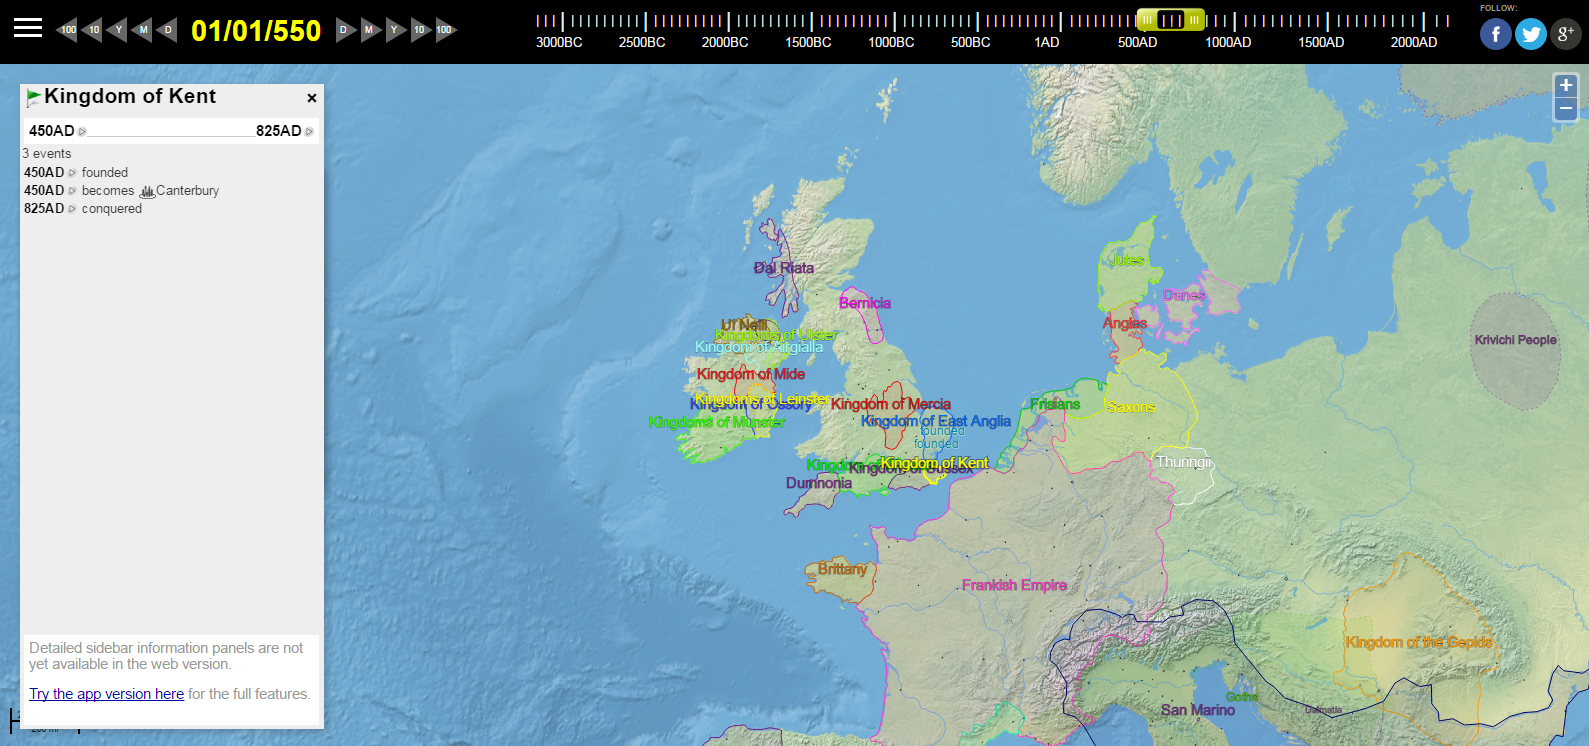Open the Facebook follow link
The width and height of the screenshot is (1589, 746).
point(1496,34)
